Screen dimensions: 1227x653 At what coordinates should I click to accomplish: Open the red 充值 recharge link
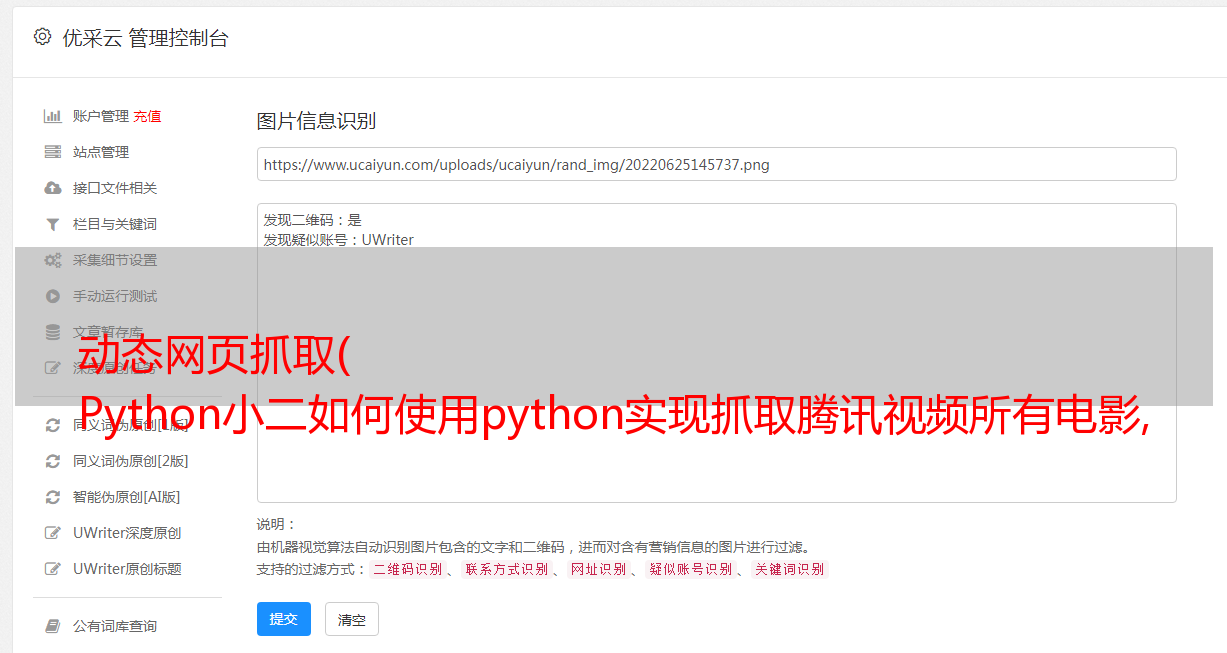coord(147,116)
